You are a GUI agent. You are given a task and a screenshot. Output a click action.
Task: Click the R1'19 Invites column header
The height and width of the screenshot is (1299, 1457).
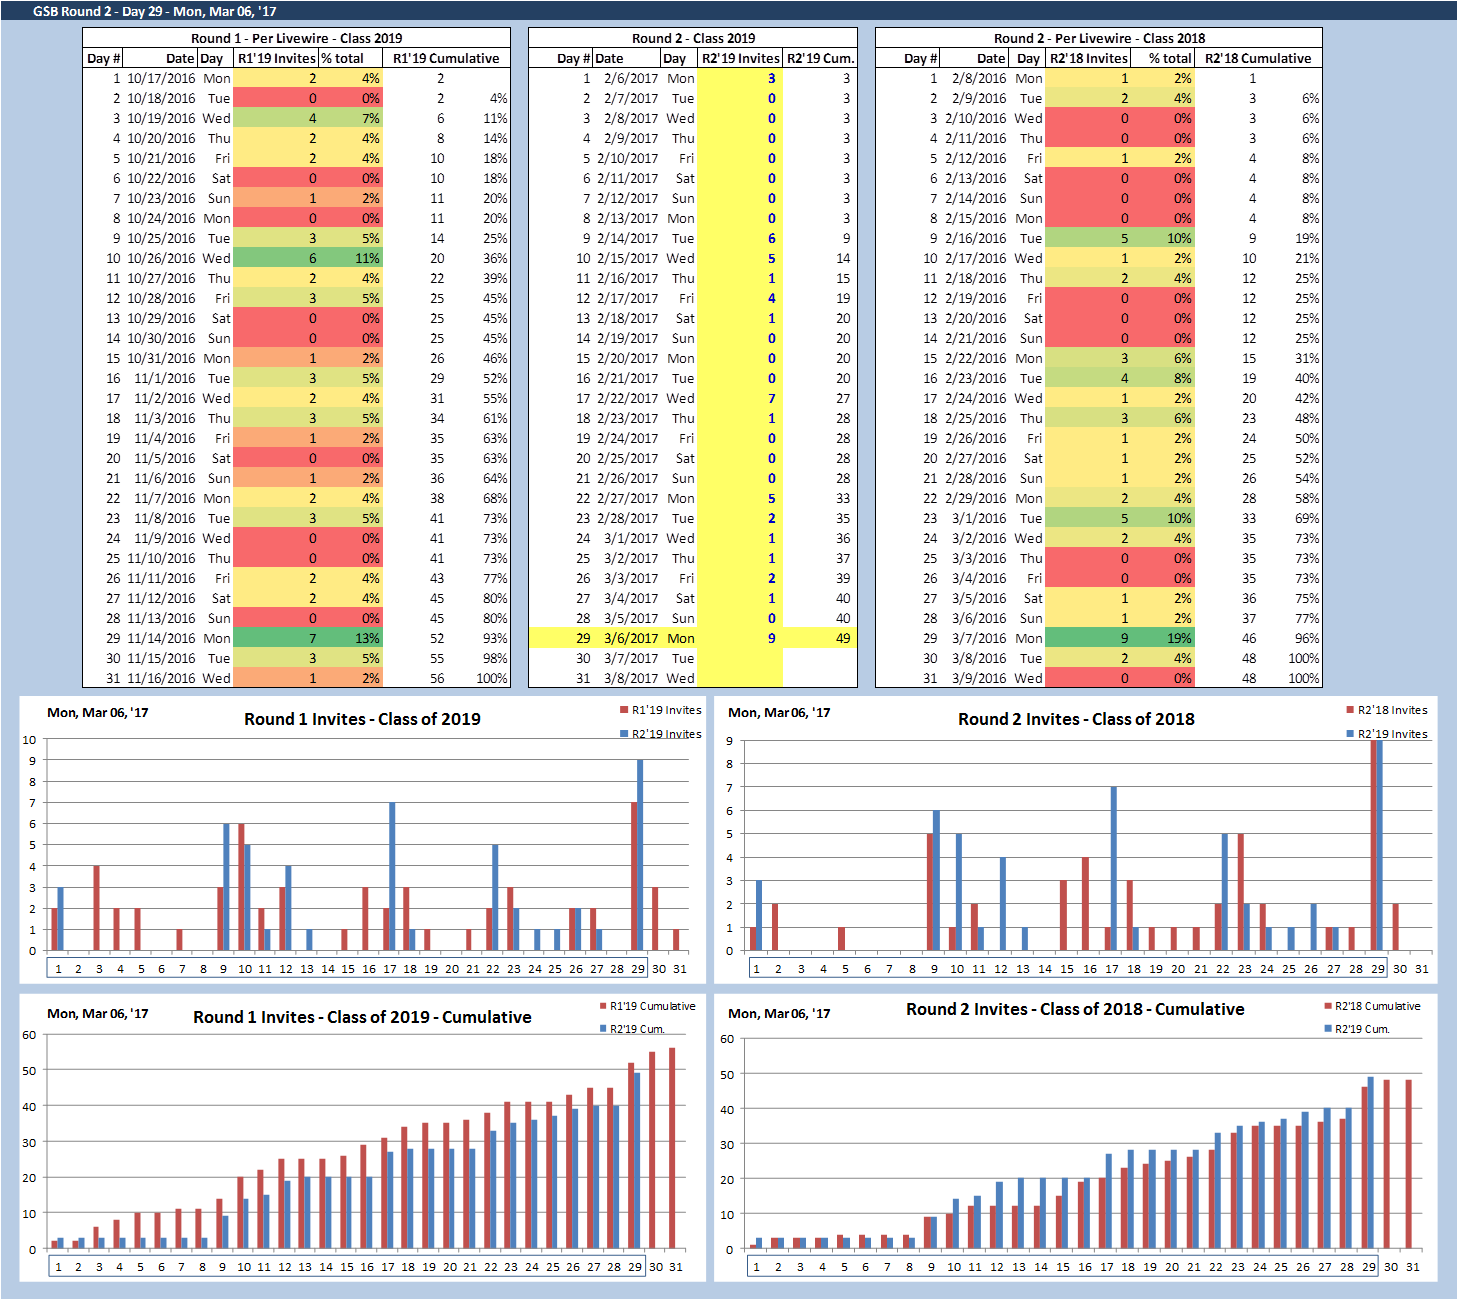(276, 58)
